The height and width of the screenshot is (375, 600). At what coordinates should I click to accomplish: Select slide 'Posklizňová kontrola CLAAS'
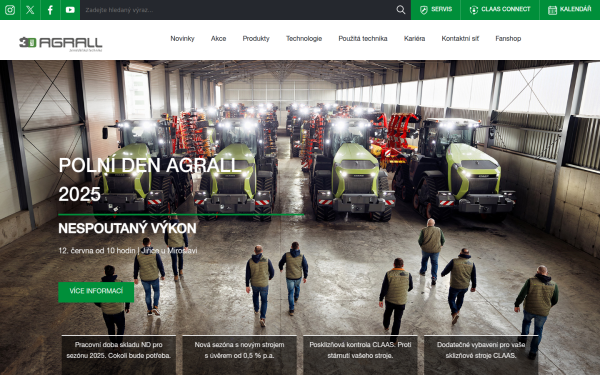pos(360,355)
